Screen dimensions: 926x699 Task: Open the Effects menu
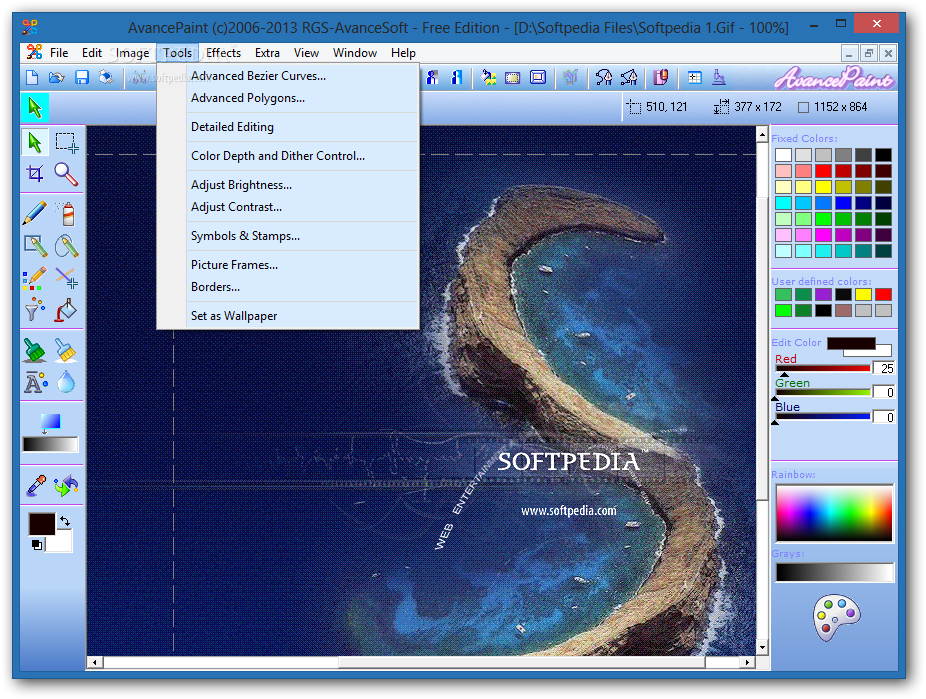point(223,53)
